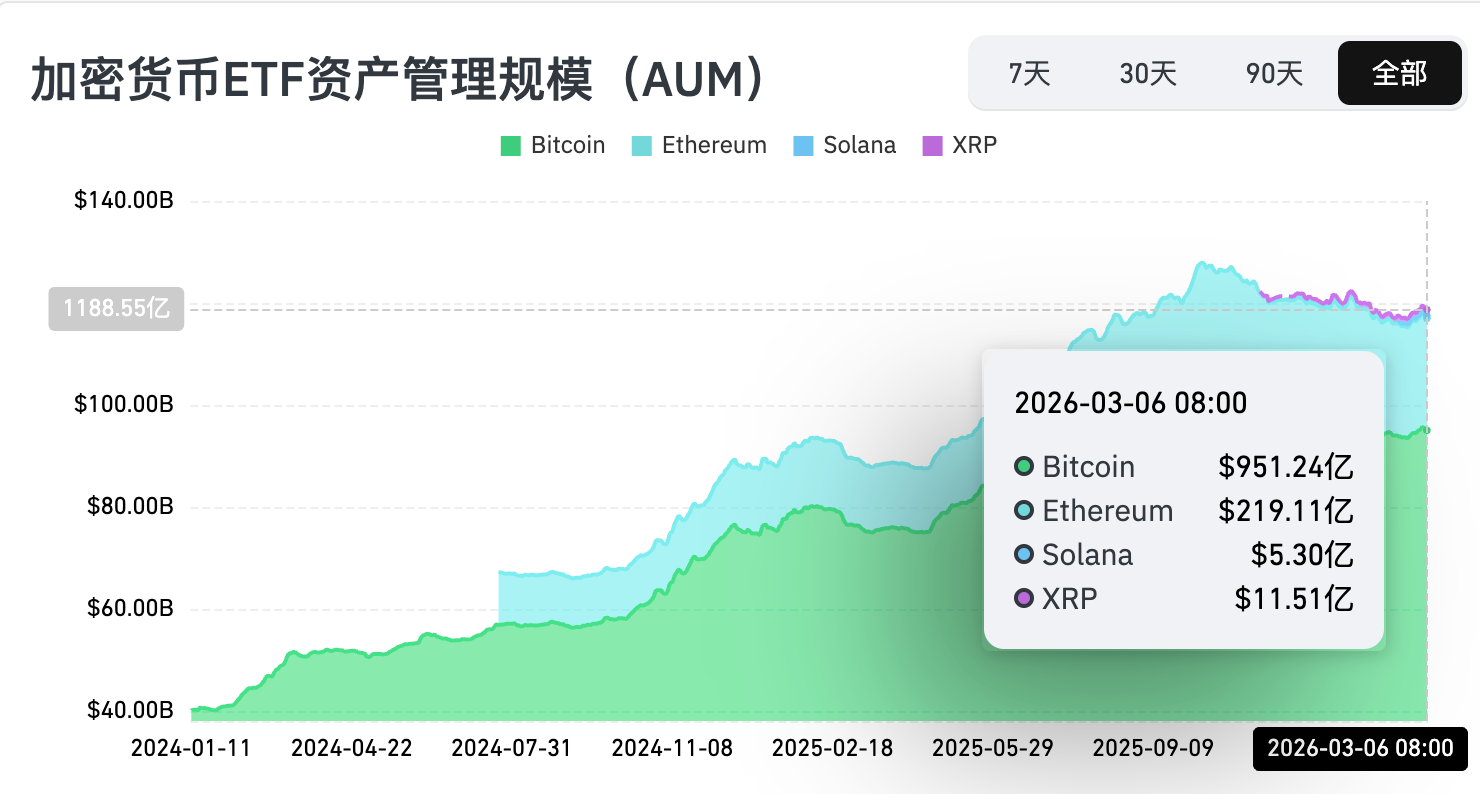
Task: Click the blue Solana legend swatch
Action: coord(804,146)
